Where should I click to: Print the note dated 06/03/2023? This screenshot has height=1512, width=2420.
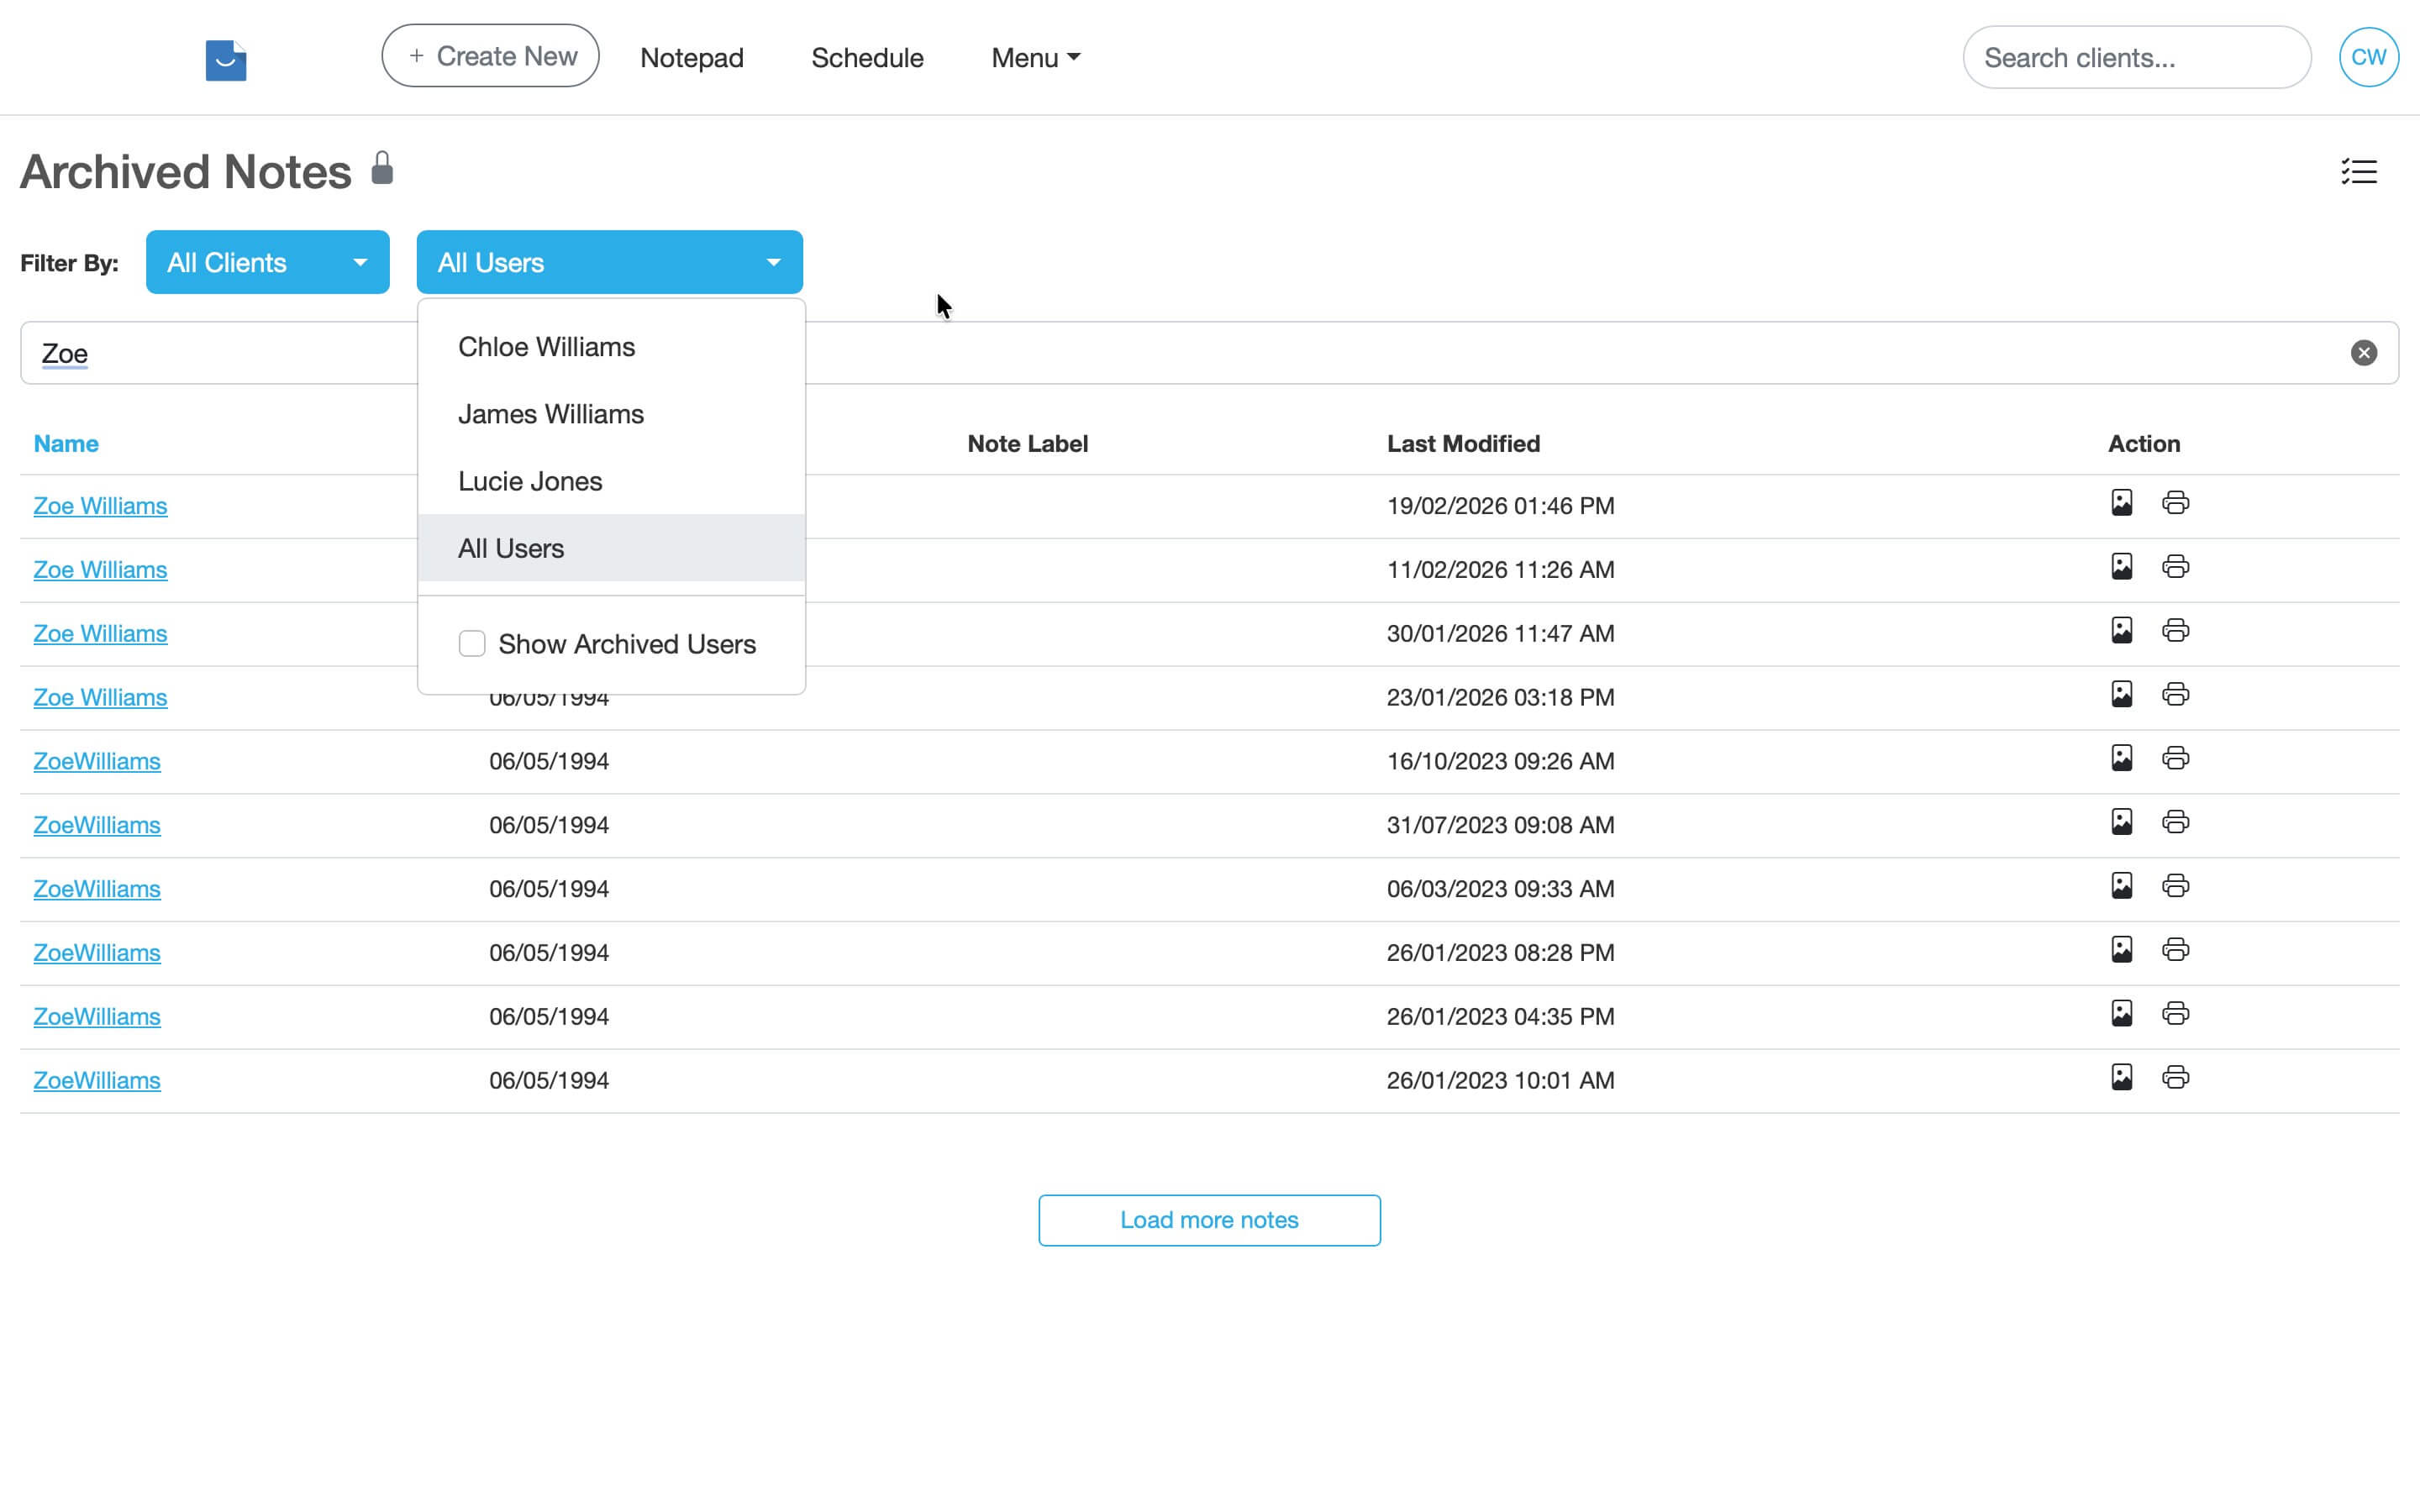(x=2176, y=885)
